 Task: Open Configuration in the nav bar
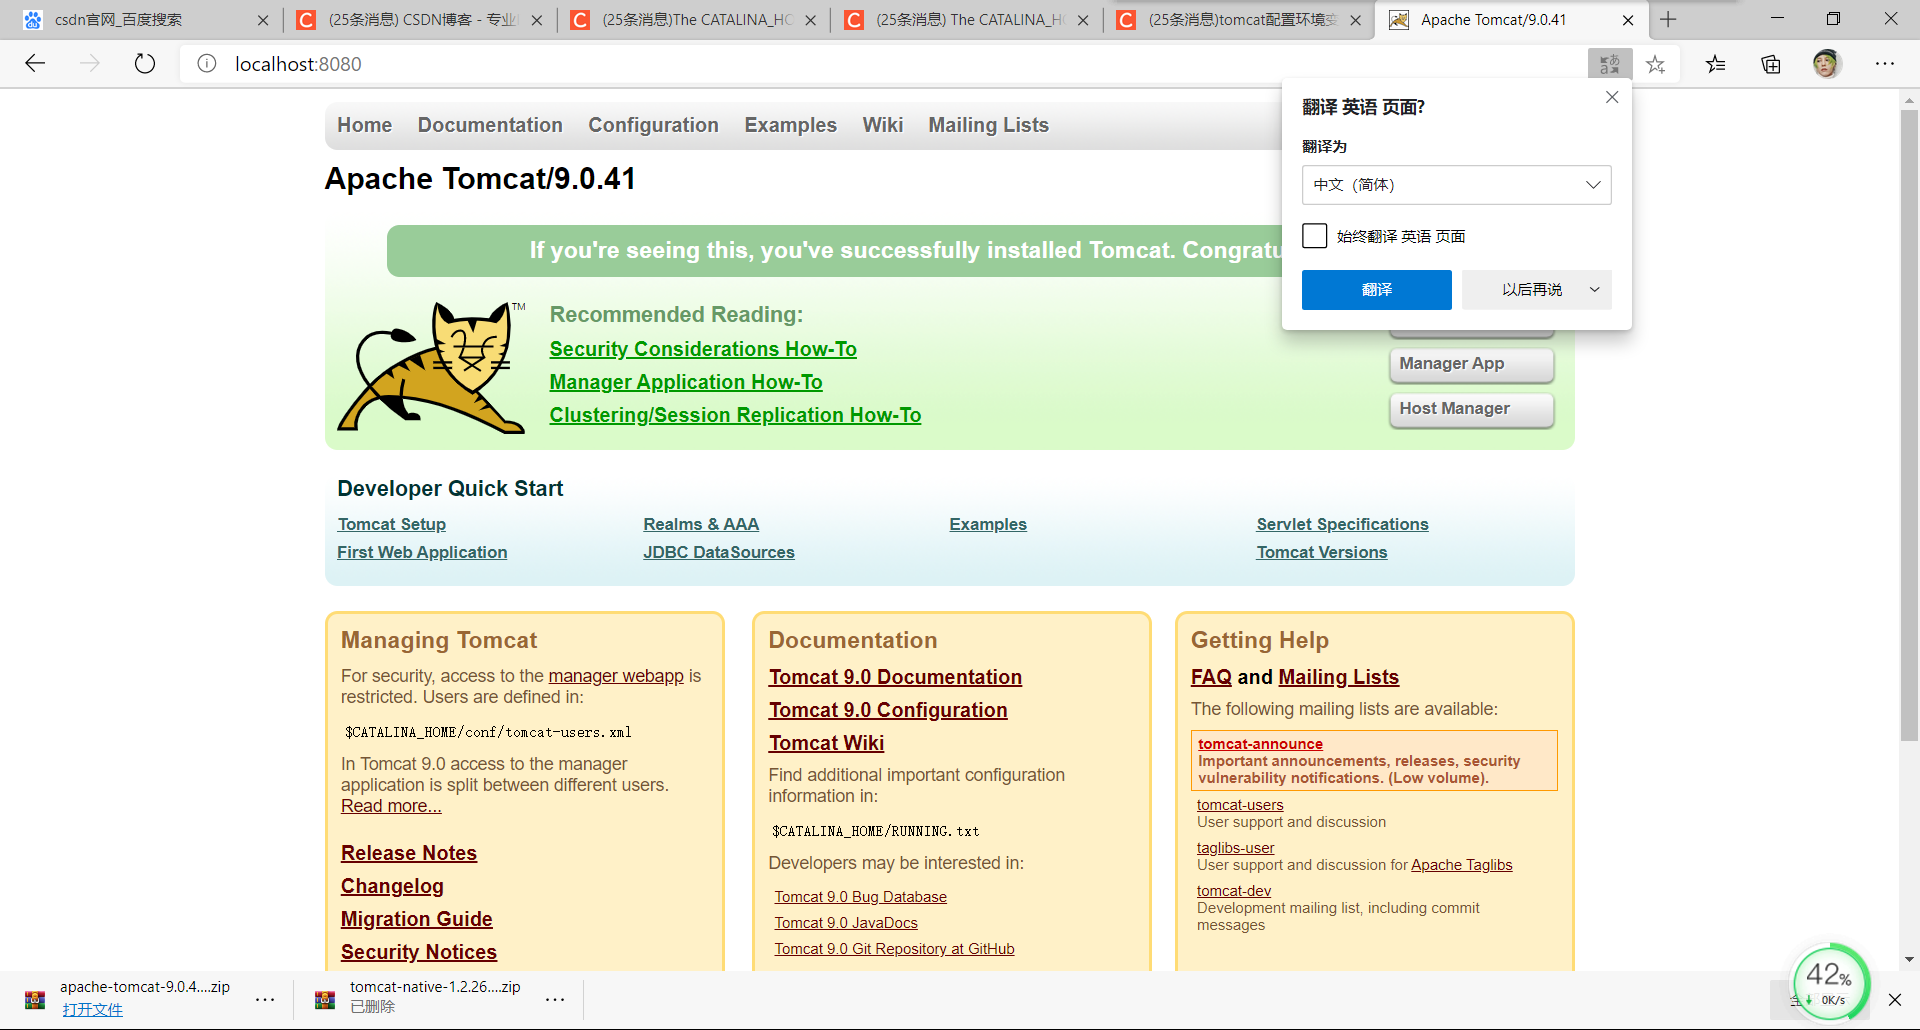653,125
